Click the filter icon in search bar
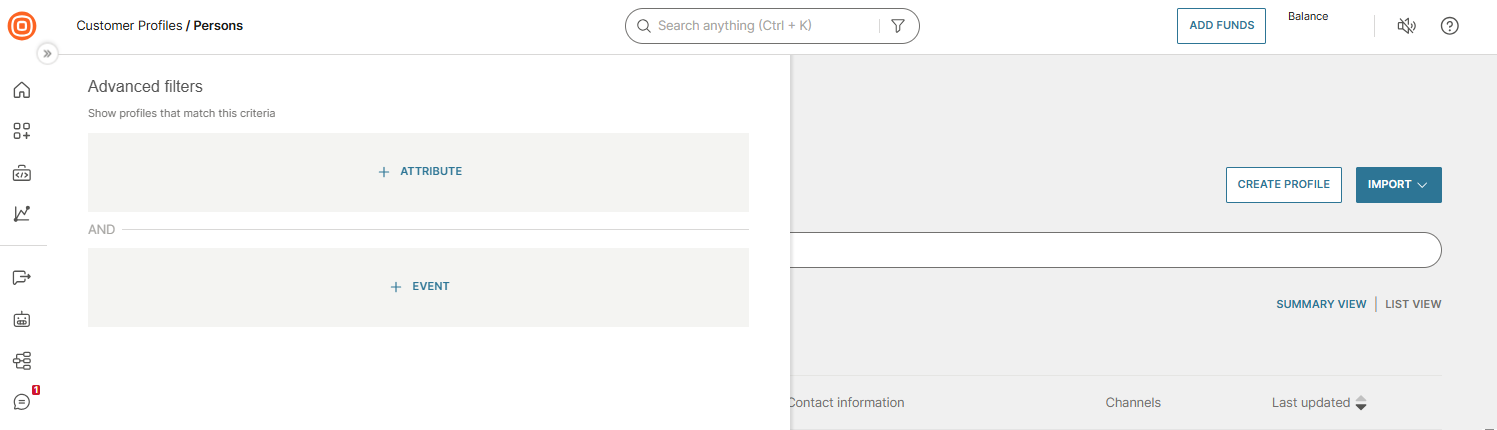Screen dimensions: 1497x430 (897, 26)
